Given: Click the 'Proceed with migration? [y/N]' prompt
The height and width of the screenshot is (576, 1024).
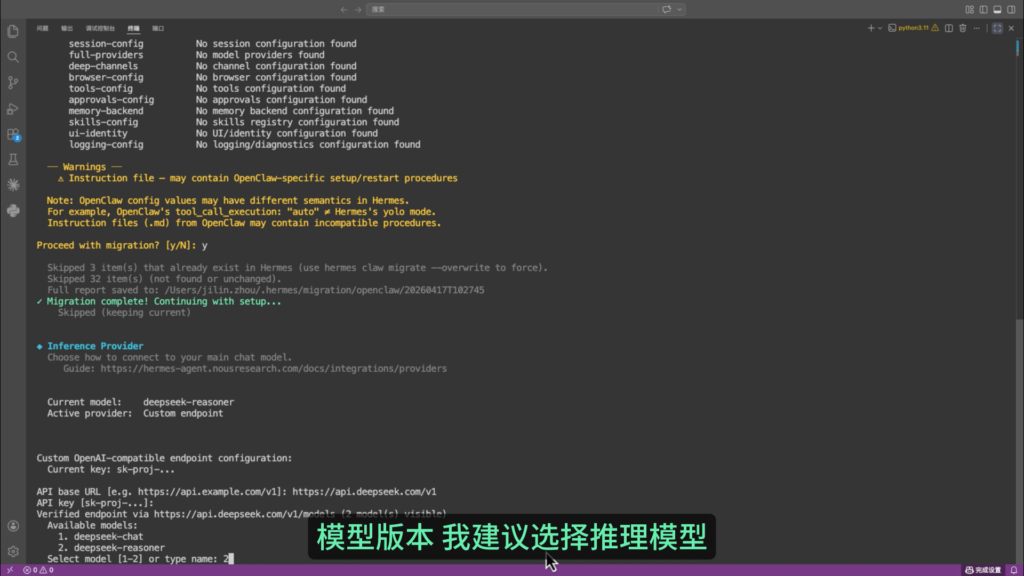Looking at the screenshot, I should [x=117, y=246].
